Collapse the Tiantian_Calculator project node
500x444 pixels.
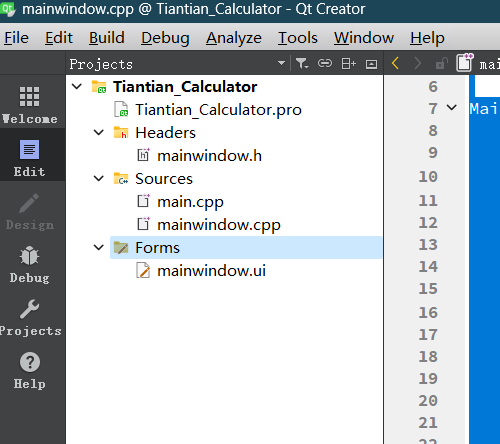[77, 87]
